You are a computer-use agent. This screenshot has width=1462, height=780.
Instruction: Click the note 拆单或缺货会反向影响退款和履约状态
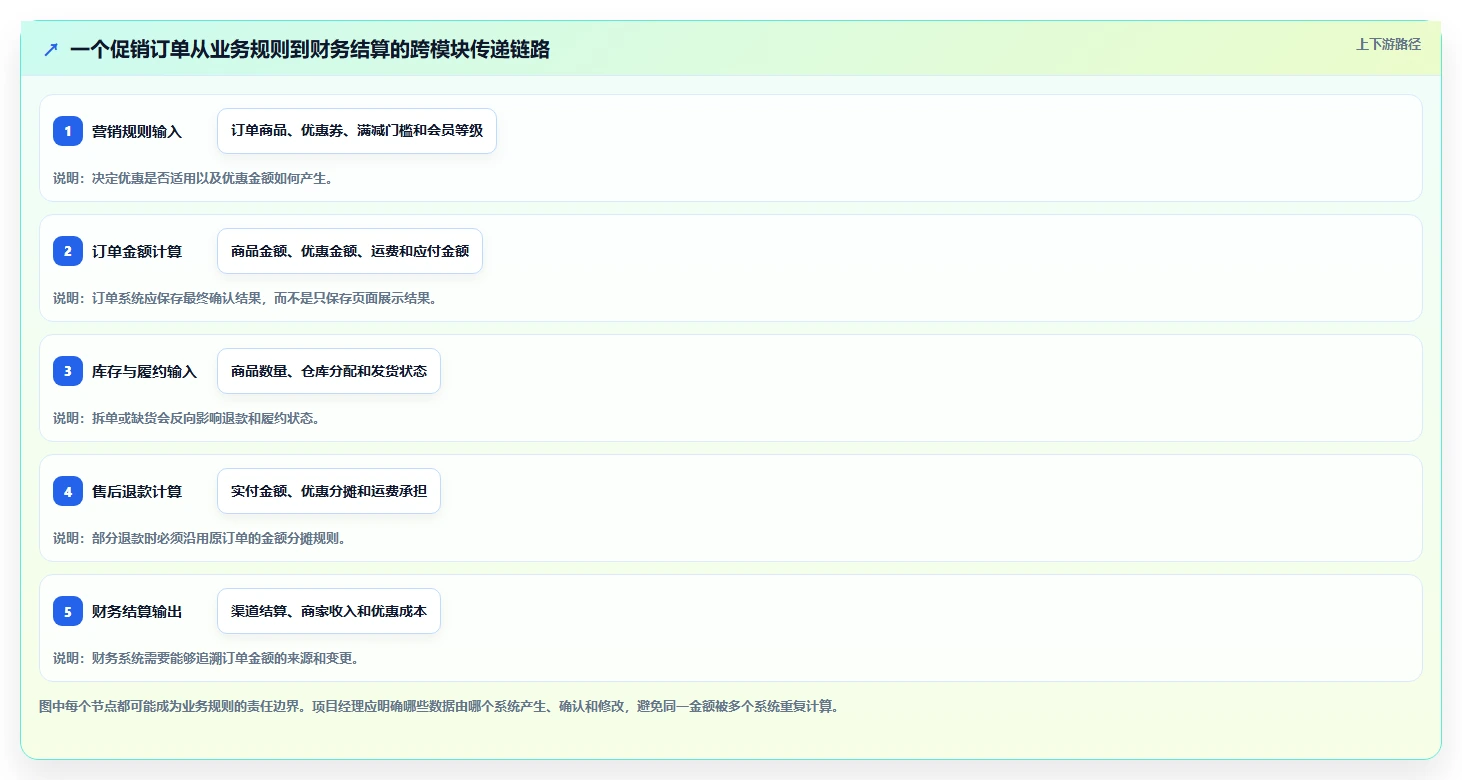coord(187,418)
